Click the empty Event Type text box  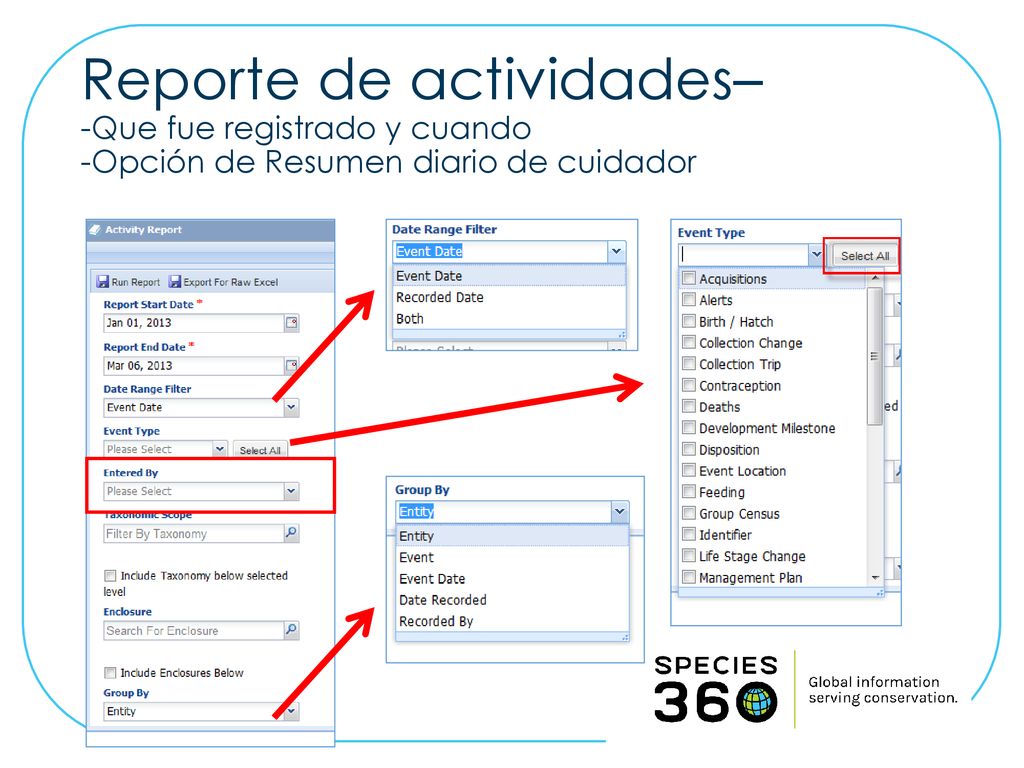pyautogui.click(x=744, y=254)
